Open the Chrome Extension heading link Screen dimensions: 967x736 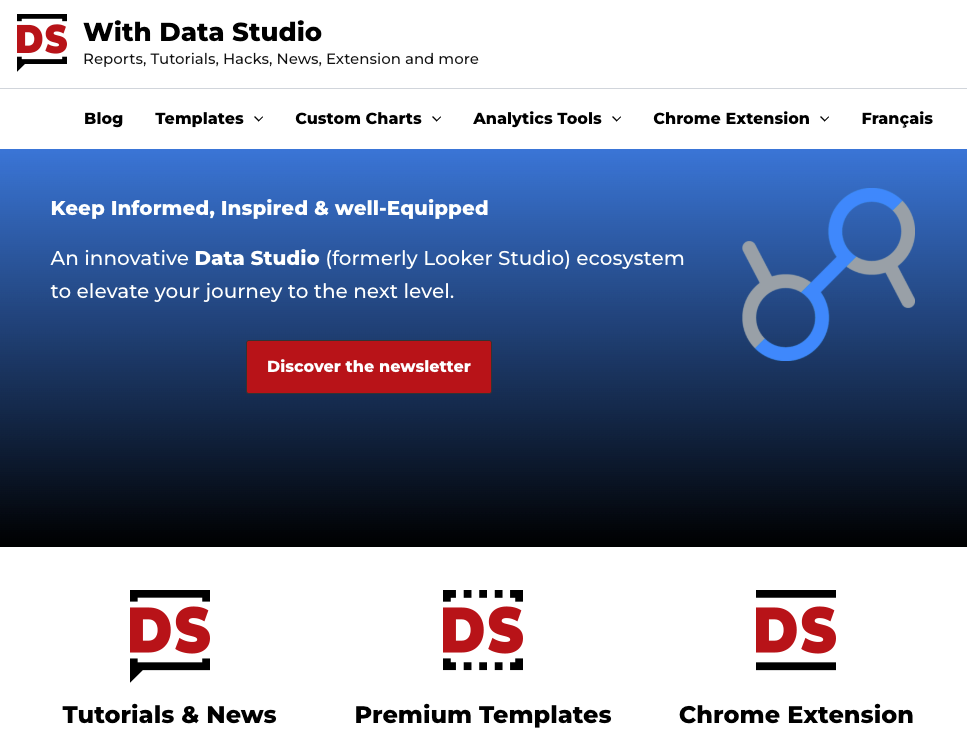click(x=796, y=714)
